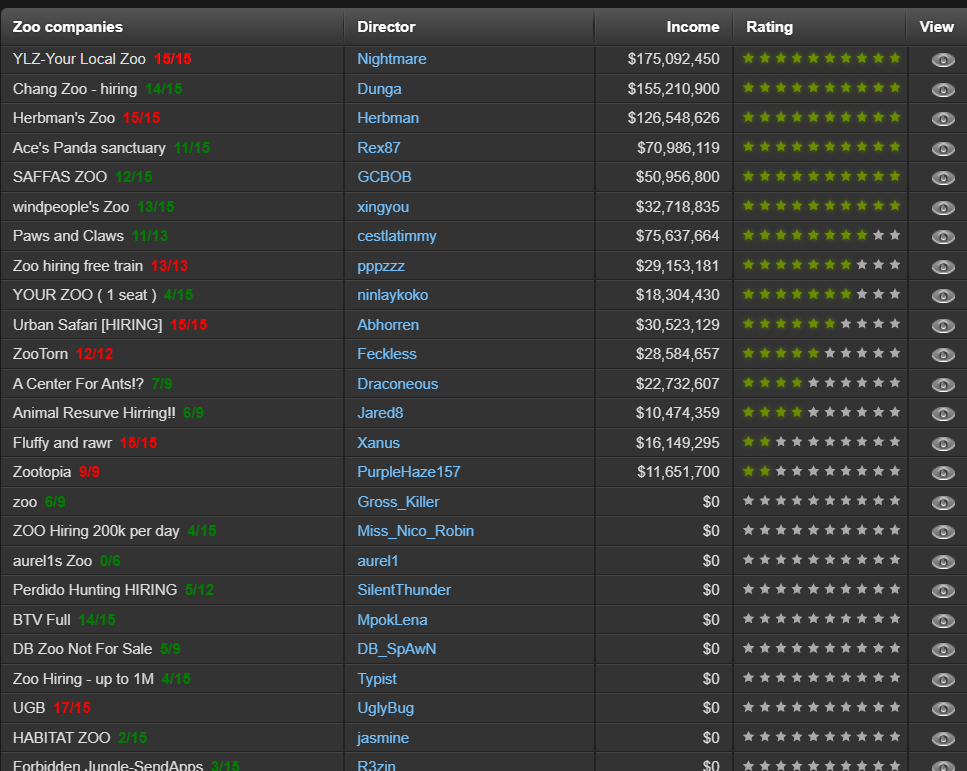Open the view icon next to UGB
The width and height of the screenshot is (967, 771).
click(x=942, y=708)
